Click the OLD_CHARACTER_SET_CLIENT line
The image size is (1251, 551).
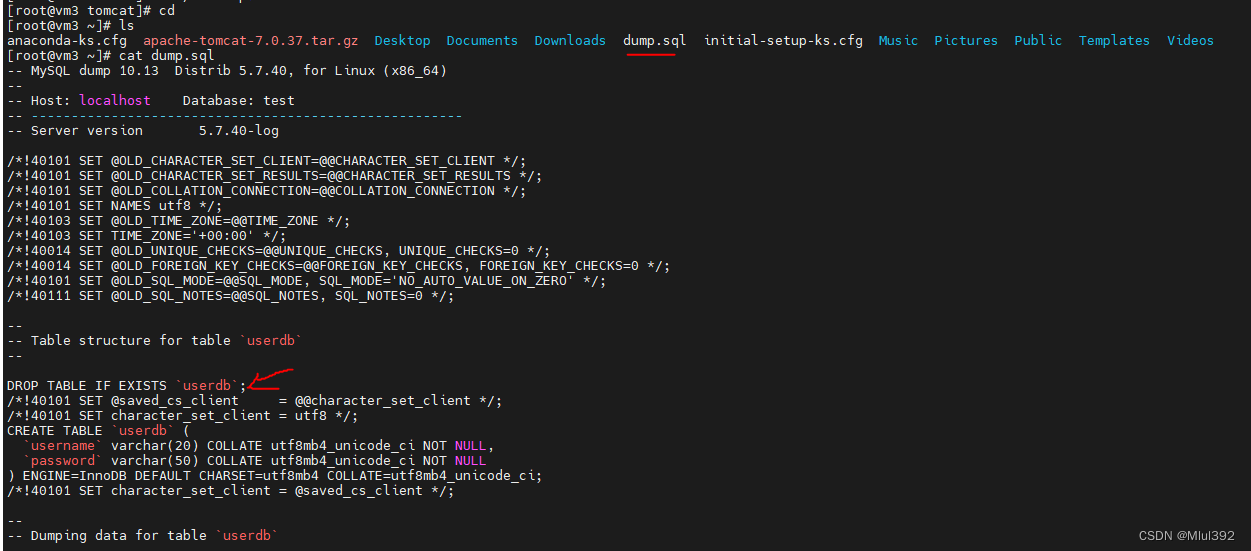267,160
